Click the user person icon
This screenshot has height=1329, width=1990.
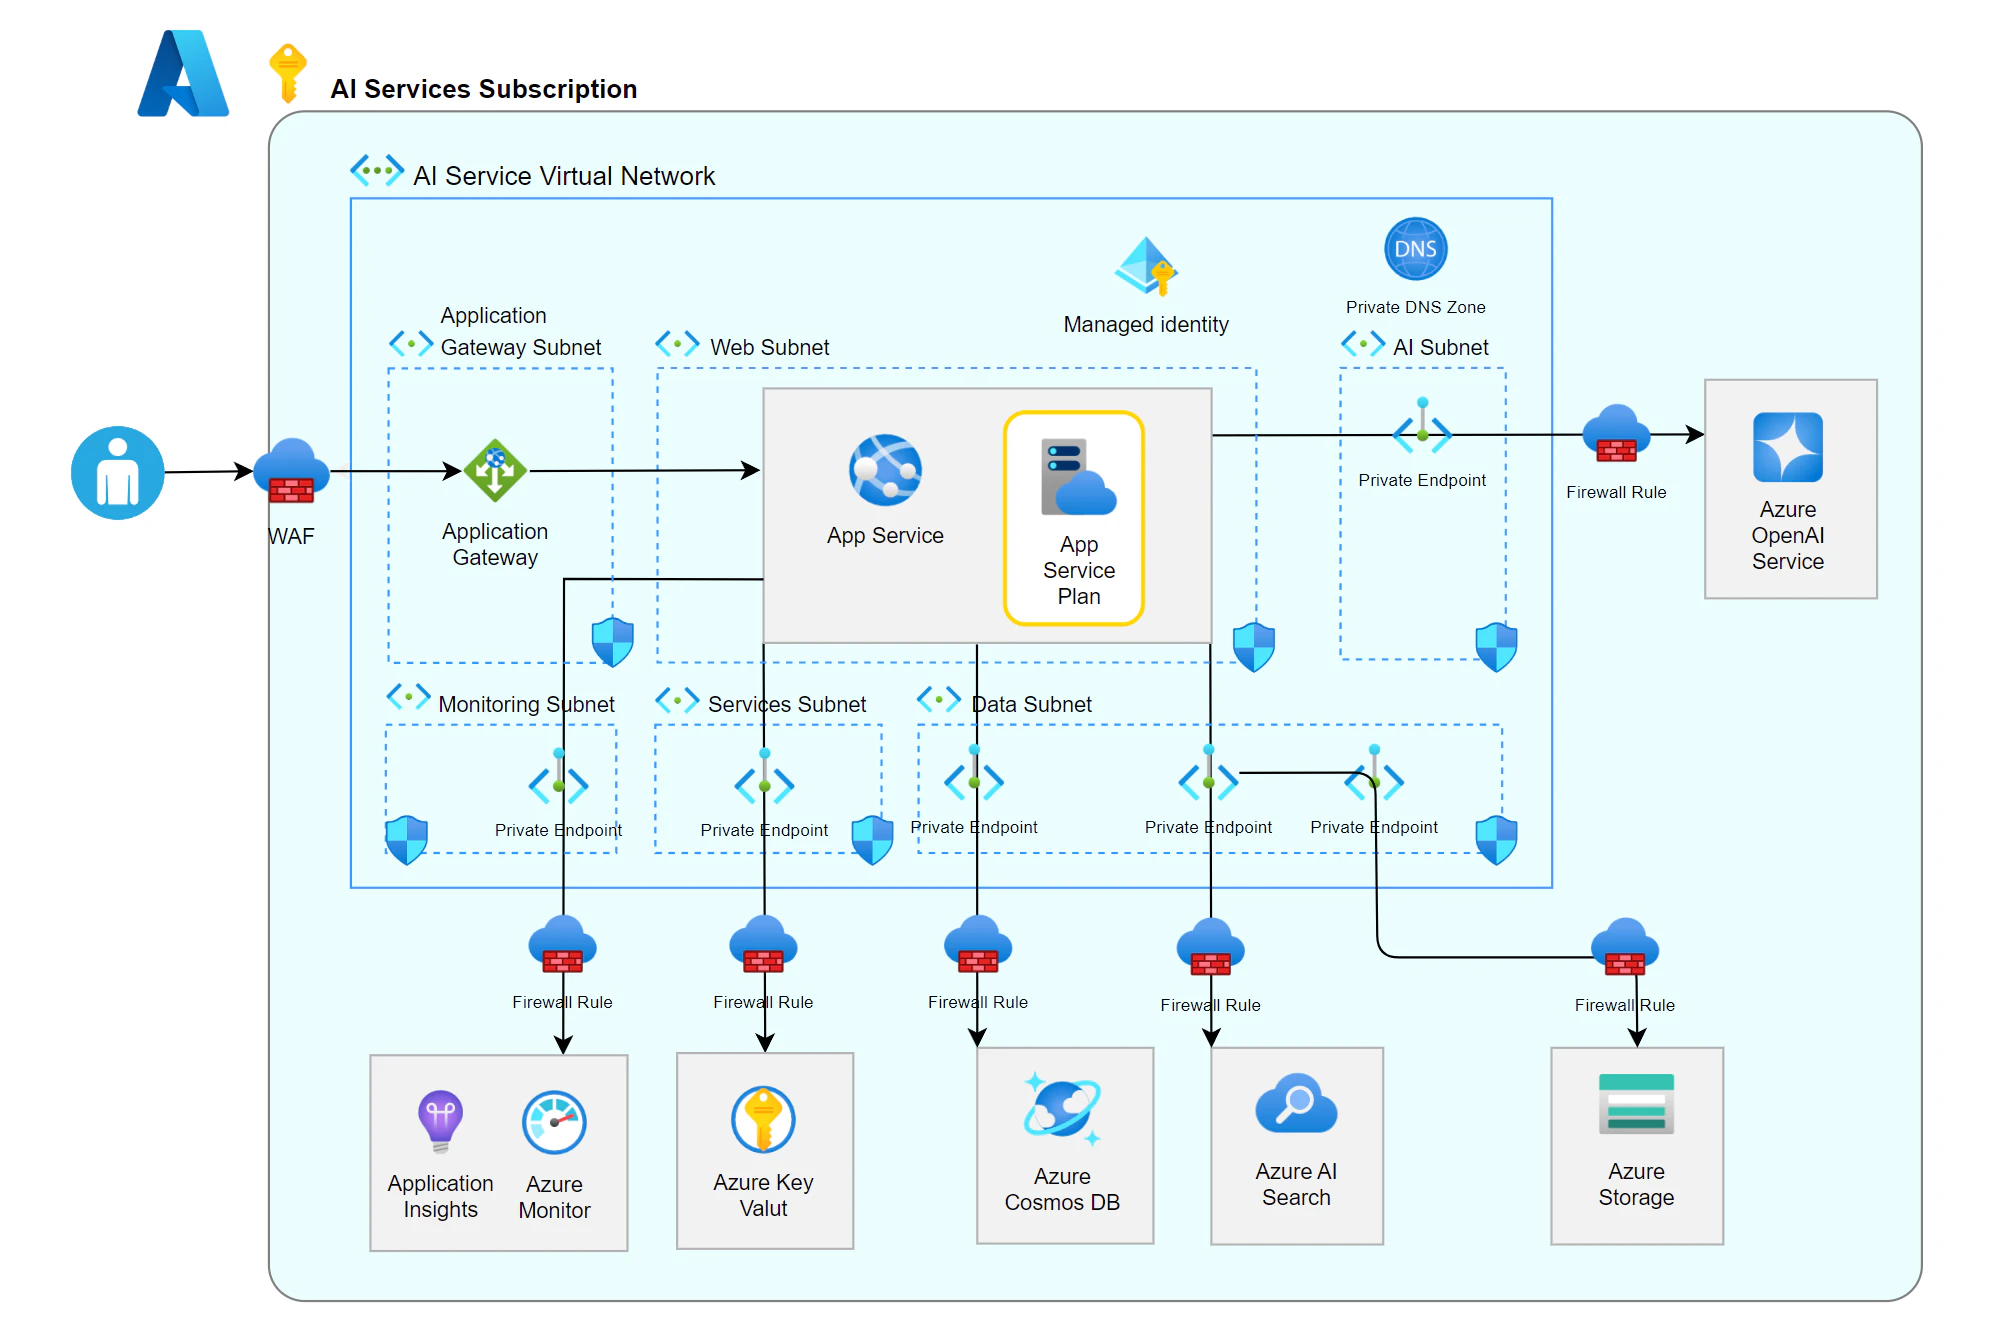[x=118, y=473]
